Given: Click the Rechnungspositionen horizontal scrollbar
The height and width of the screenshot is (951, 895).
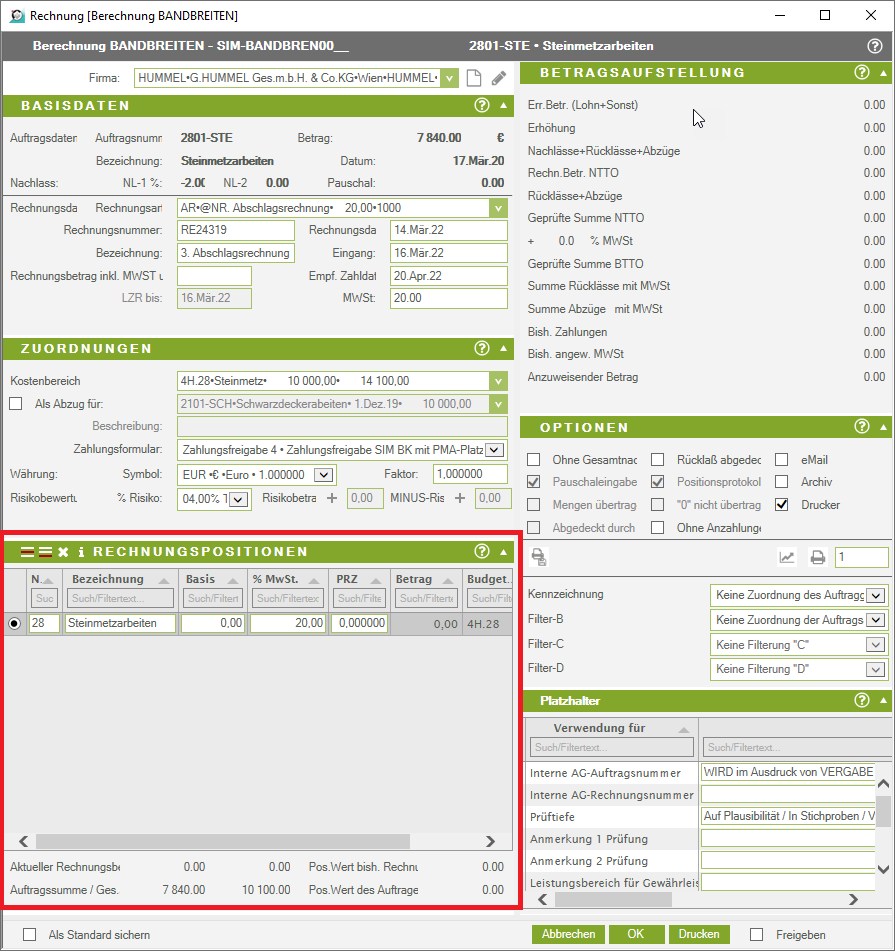Looking at the screenshot, I should [222, 842].
